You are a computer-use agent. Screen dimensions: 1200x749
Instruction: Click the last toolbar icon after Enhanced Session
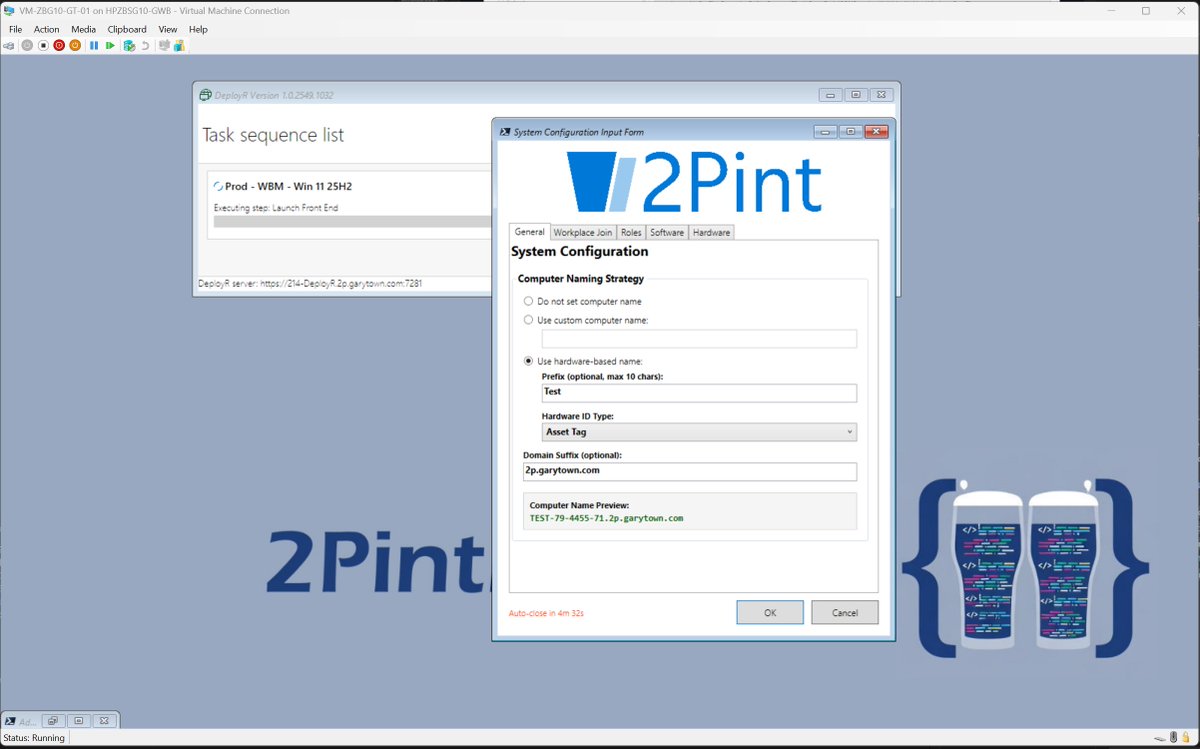click(x=179, y=46)
